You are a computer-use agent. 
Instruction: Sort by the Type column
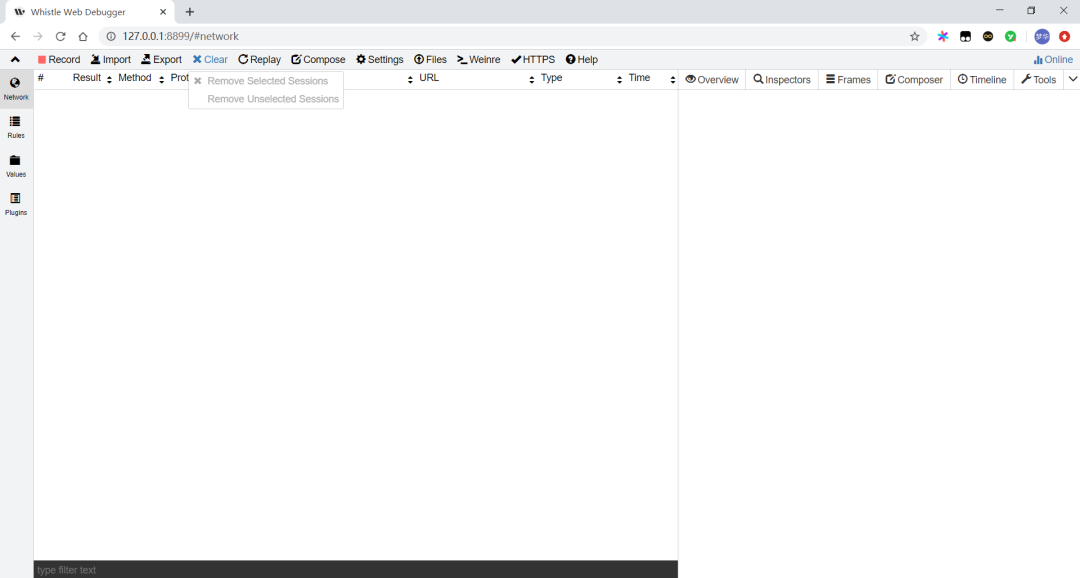(x=581, y=79)
